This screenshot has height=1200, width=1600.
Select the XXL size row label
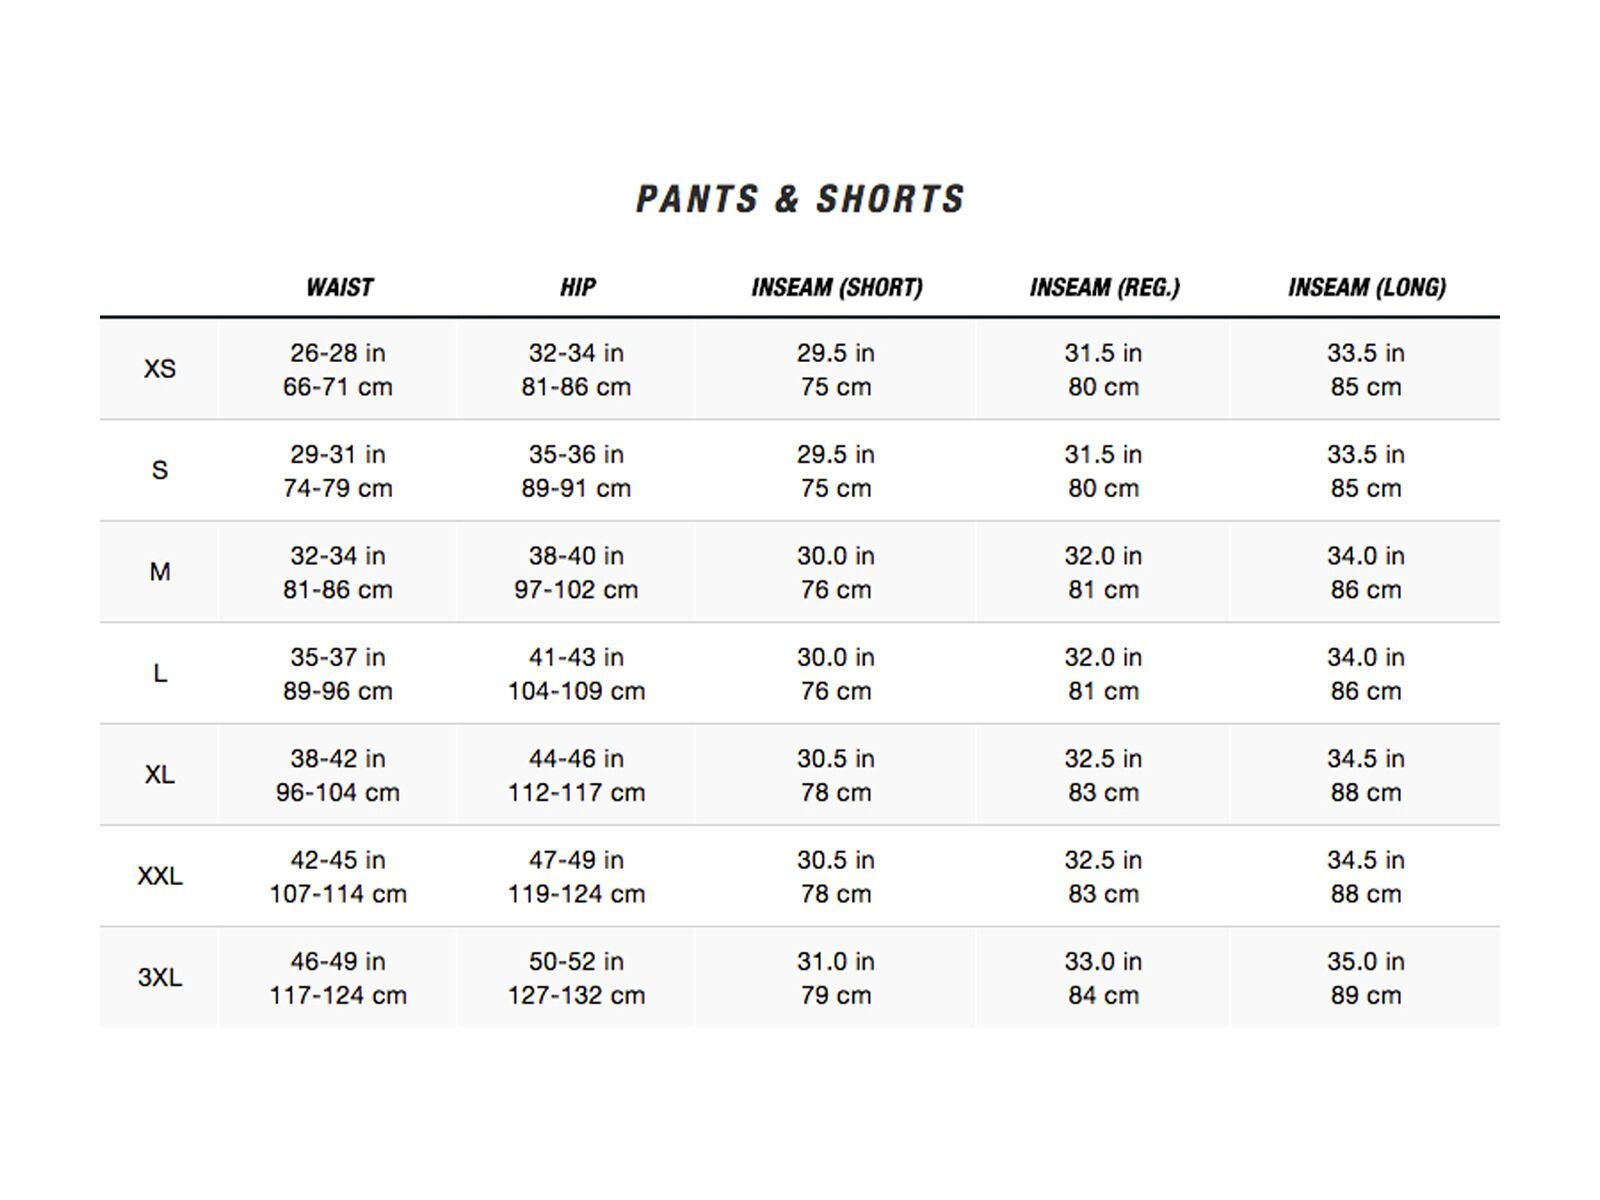(160, 876)
